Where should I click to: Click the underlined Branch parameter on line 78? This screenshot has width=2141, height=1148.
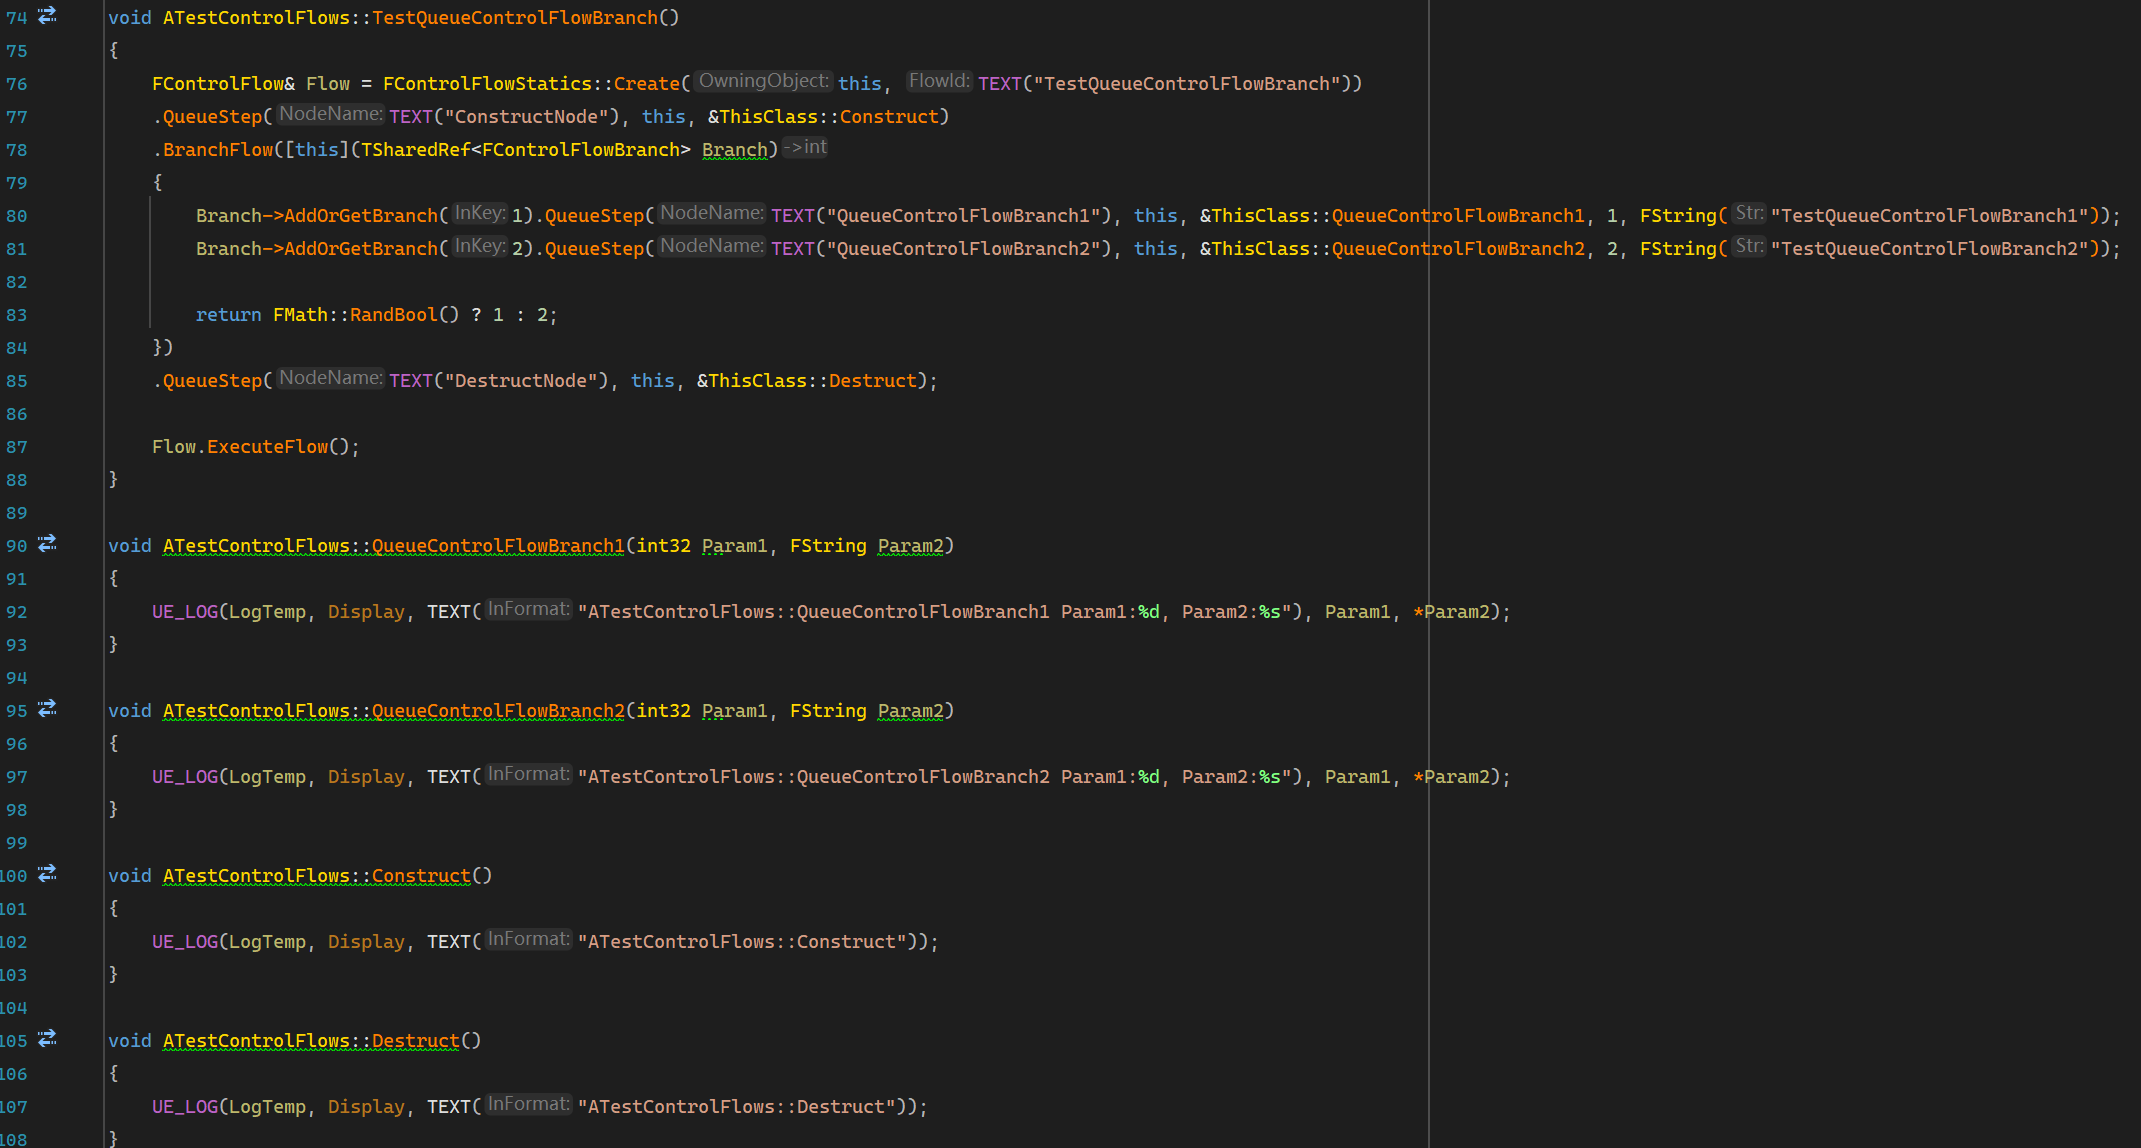click(734, 150)
